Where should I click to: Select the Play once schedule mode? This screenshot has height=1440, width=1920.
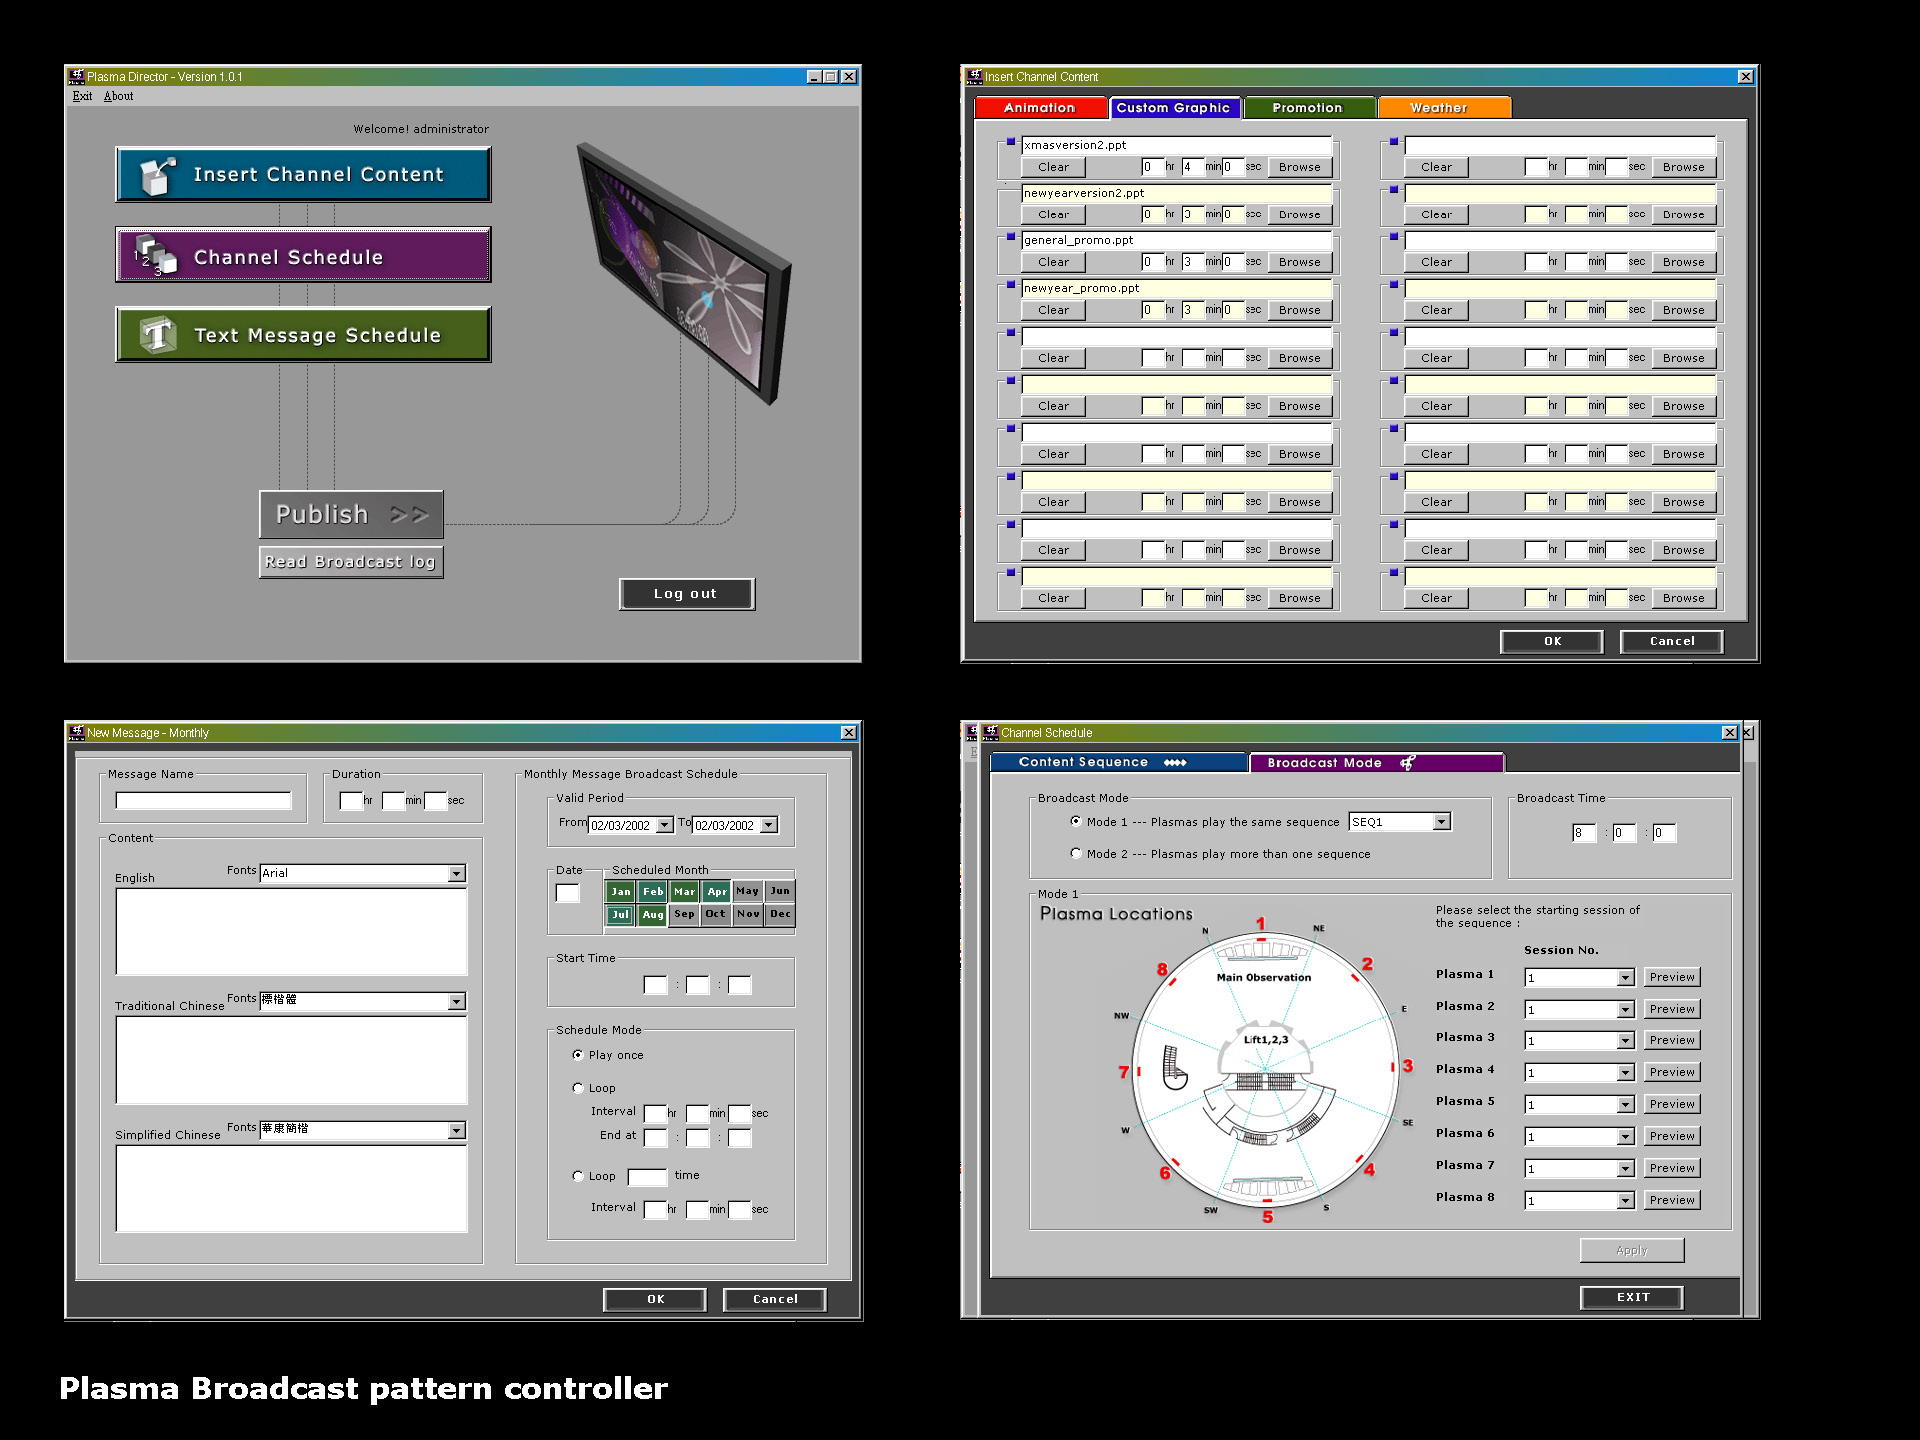pos(578,1055)
